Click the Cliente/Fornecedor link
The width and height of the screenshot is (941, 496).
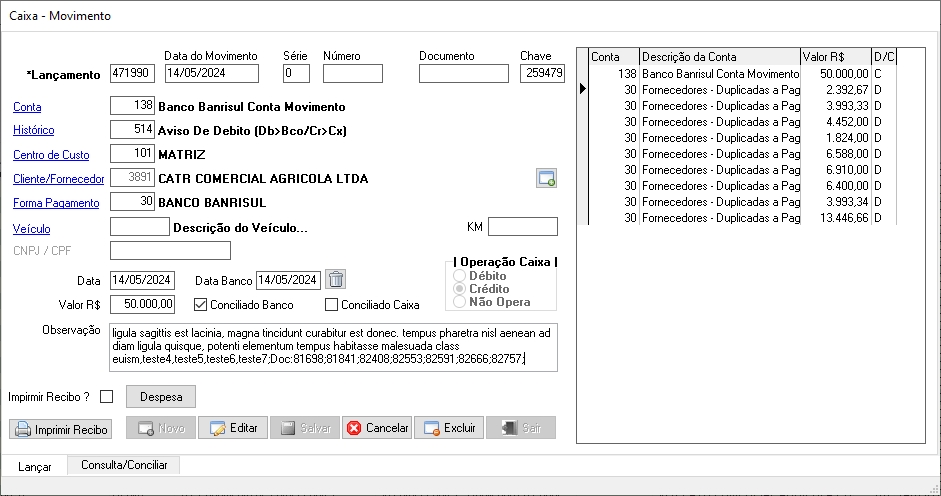59,179
